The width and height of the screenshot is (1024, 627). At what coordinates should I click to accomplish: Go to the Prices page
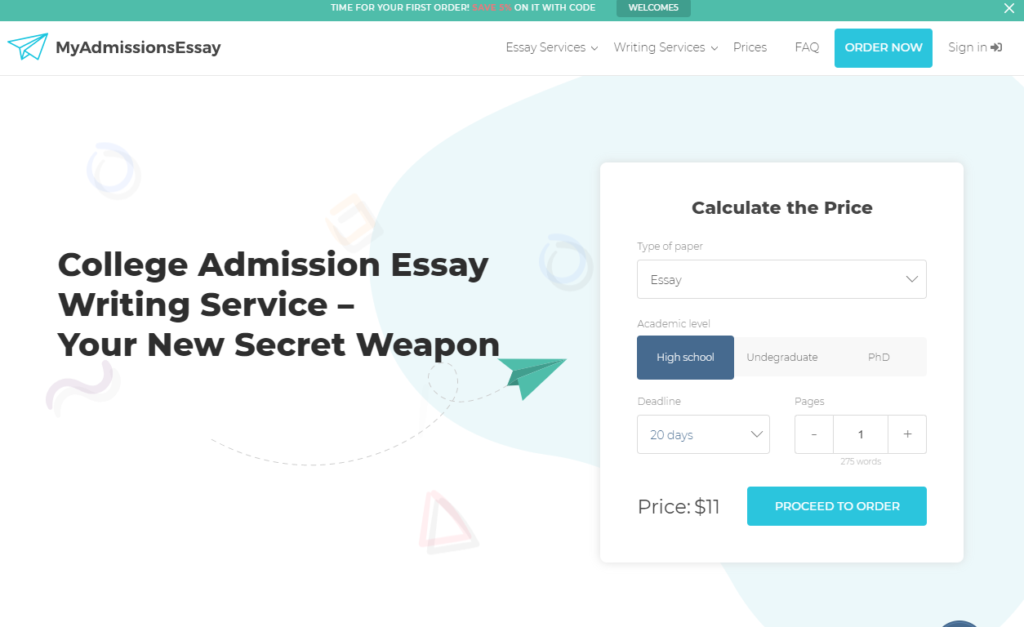pyautogui.click(x=750, y=47)
